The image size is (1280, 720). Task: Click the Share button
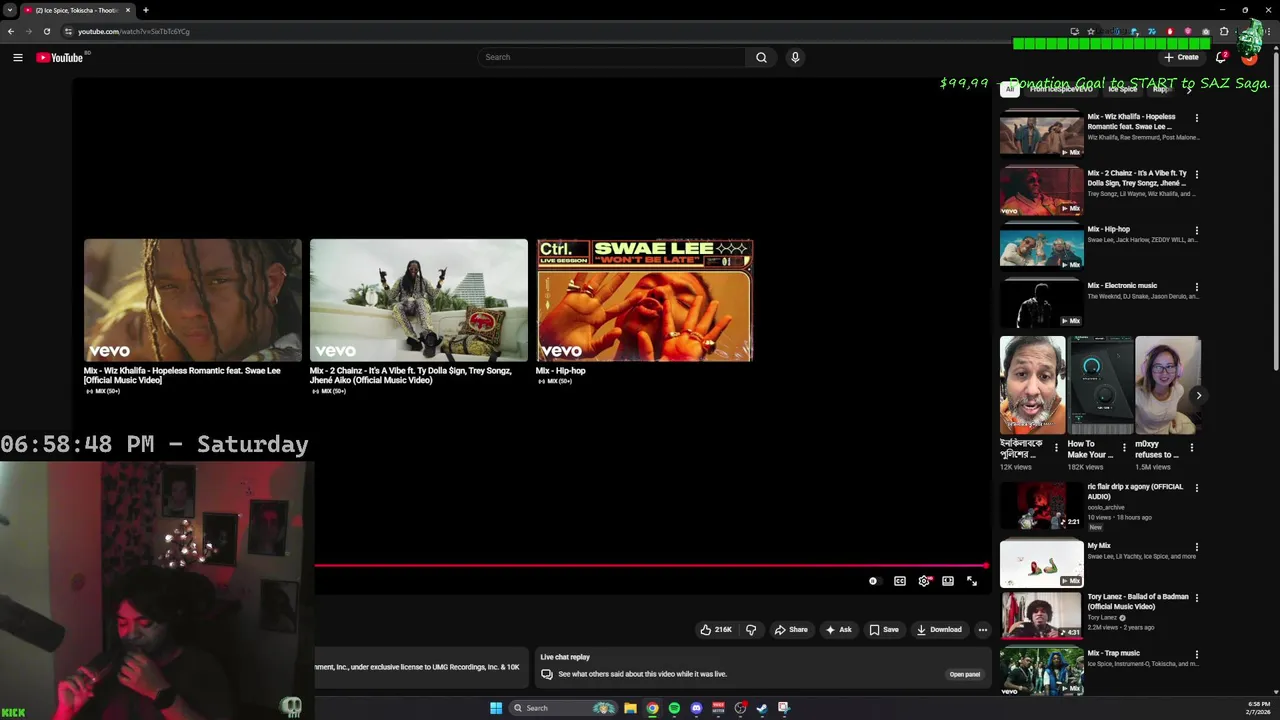(791, 630)
